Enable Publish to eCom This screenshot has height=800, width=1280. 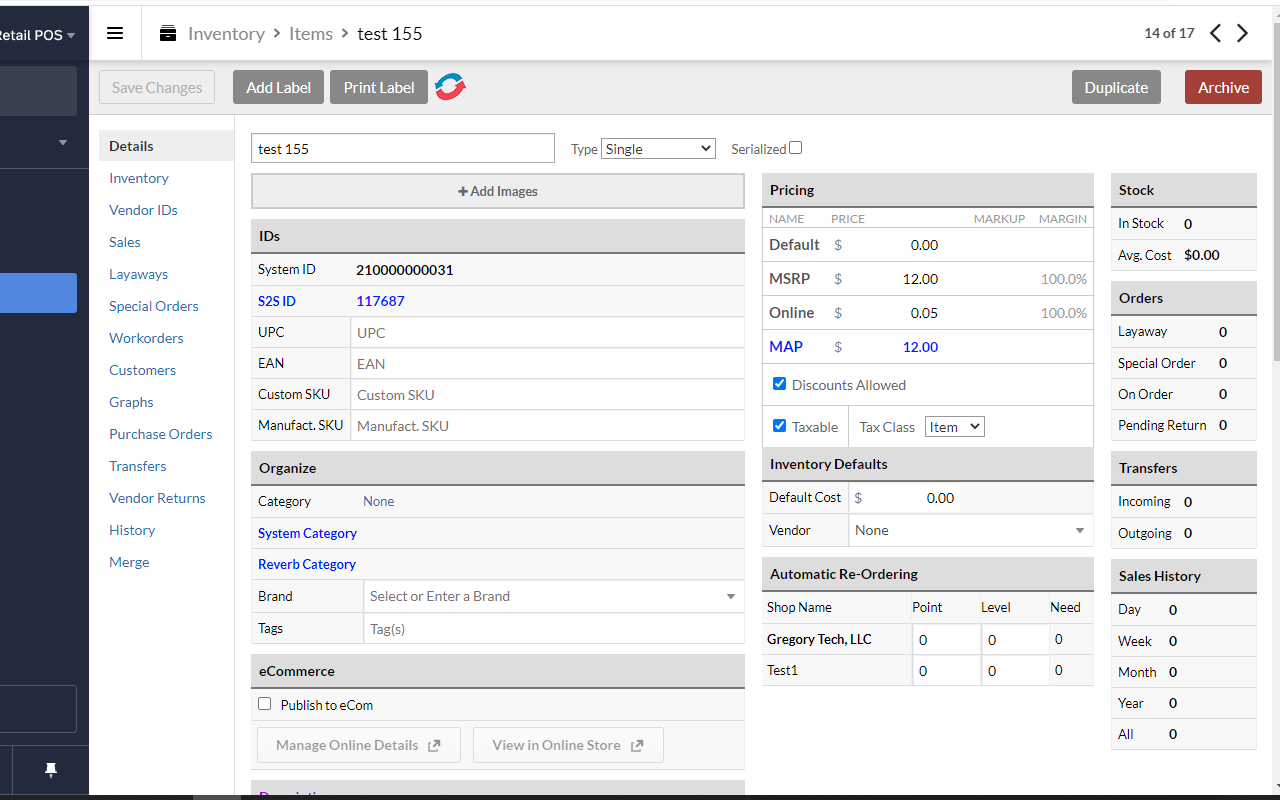coord(264,704)
